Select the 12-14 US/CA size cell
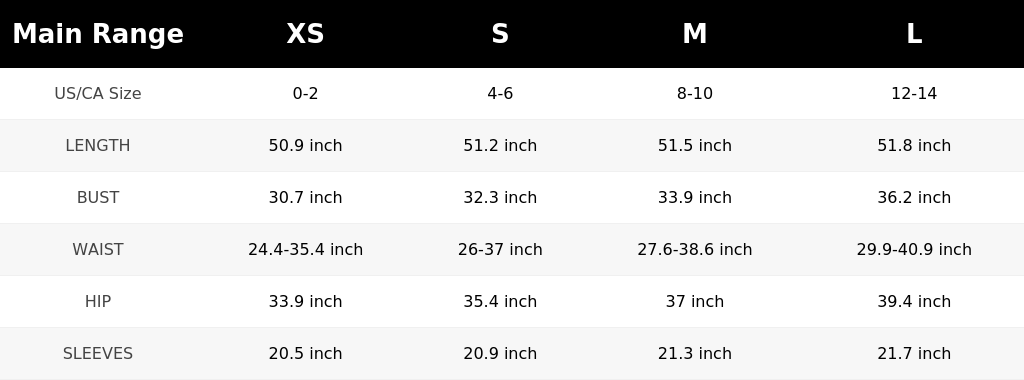The image size is (1024, 380). 914,93
